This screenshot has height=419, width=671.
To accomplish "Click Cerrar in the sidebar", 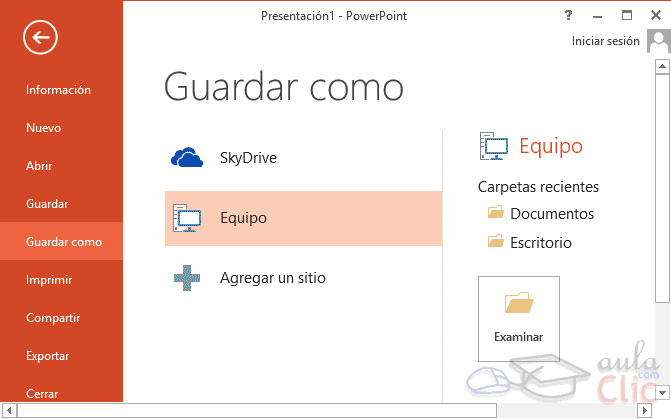I will tap(42, 393).
